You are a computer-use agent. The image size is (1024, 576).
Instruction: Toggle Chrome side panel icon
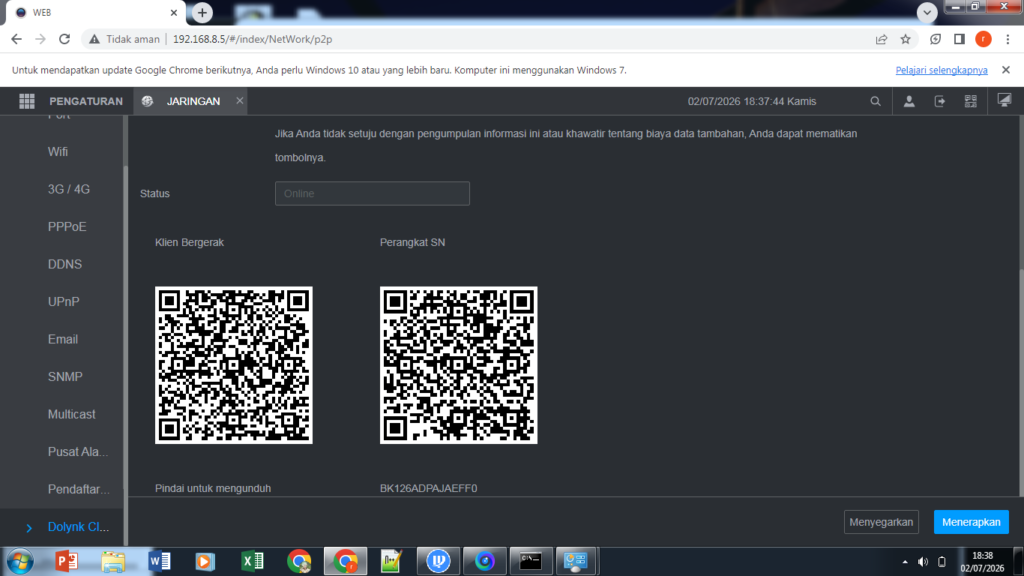coord(959,39)
